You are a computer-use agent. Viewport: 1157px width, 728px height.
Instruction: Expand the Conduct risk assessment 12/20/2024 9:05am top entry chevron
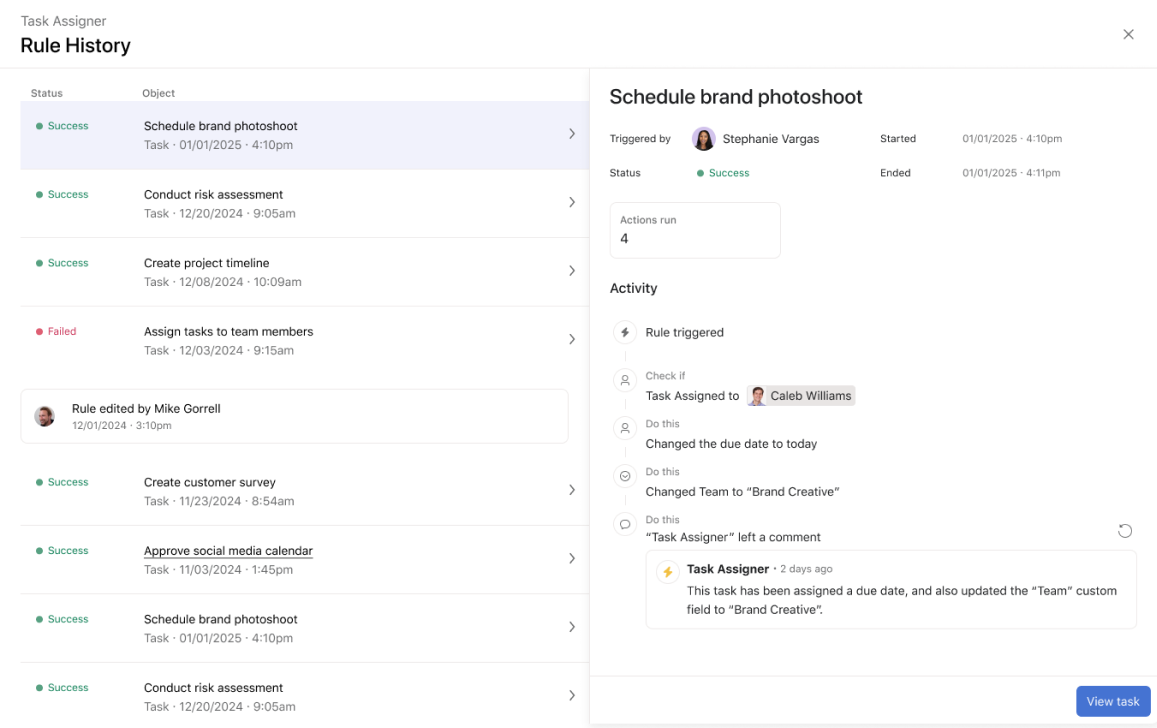click(x=572, y=202)
